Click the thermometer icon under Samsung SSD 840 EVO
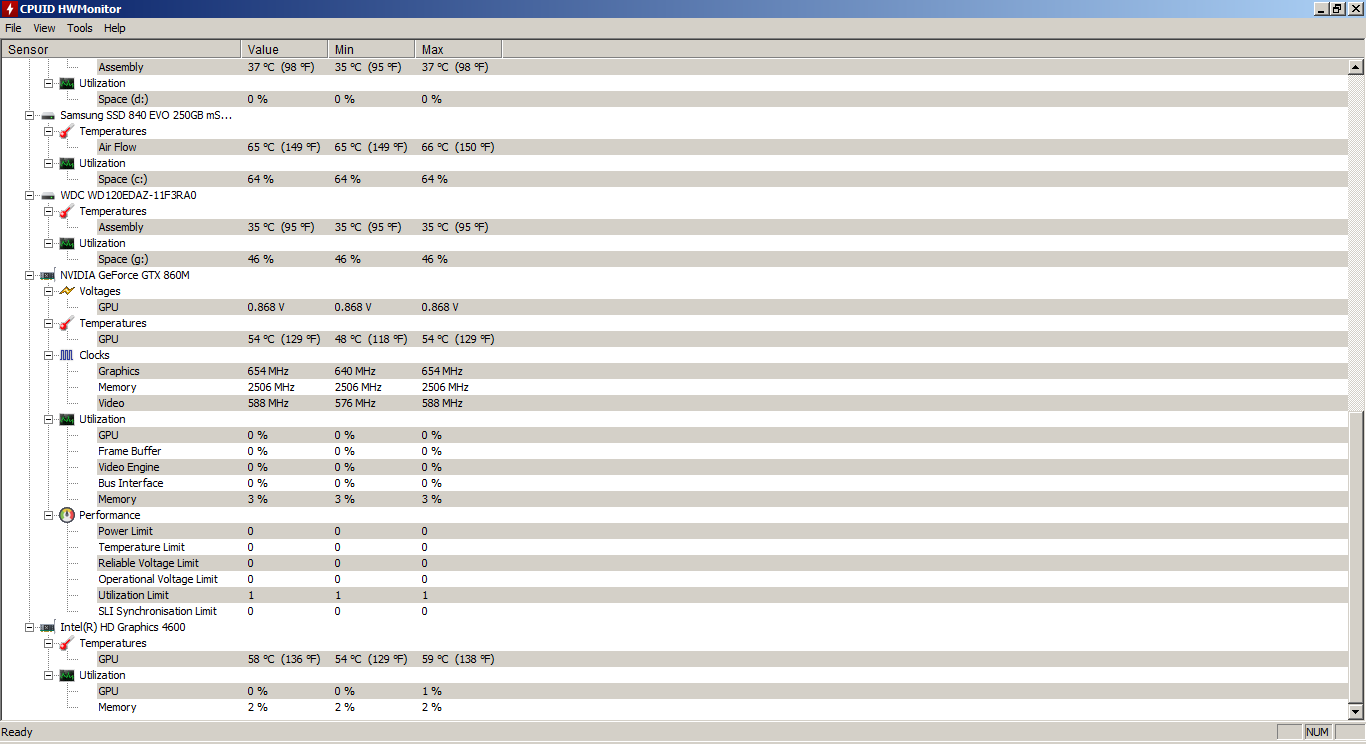Viewport: 1366px width, 744px height. (x=67, y=131)
